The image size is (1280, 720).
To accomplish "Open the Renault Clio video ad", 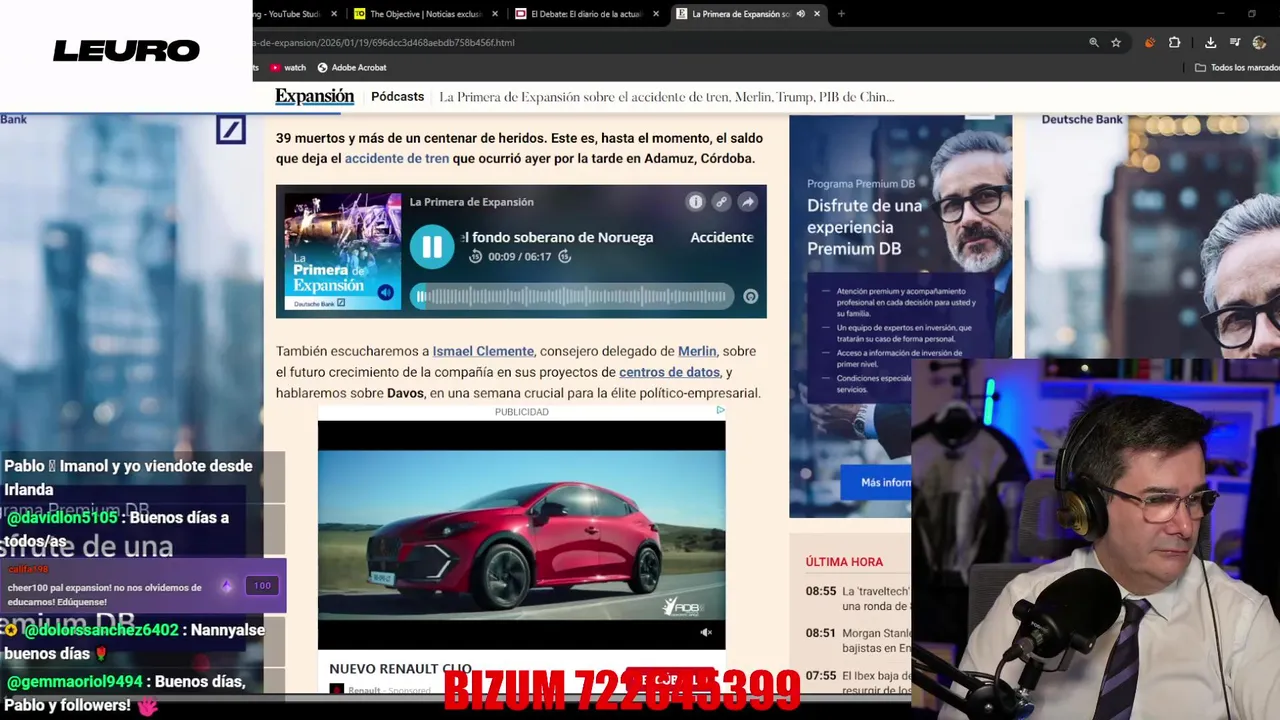I will point(521,535).
